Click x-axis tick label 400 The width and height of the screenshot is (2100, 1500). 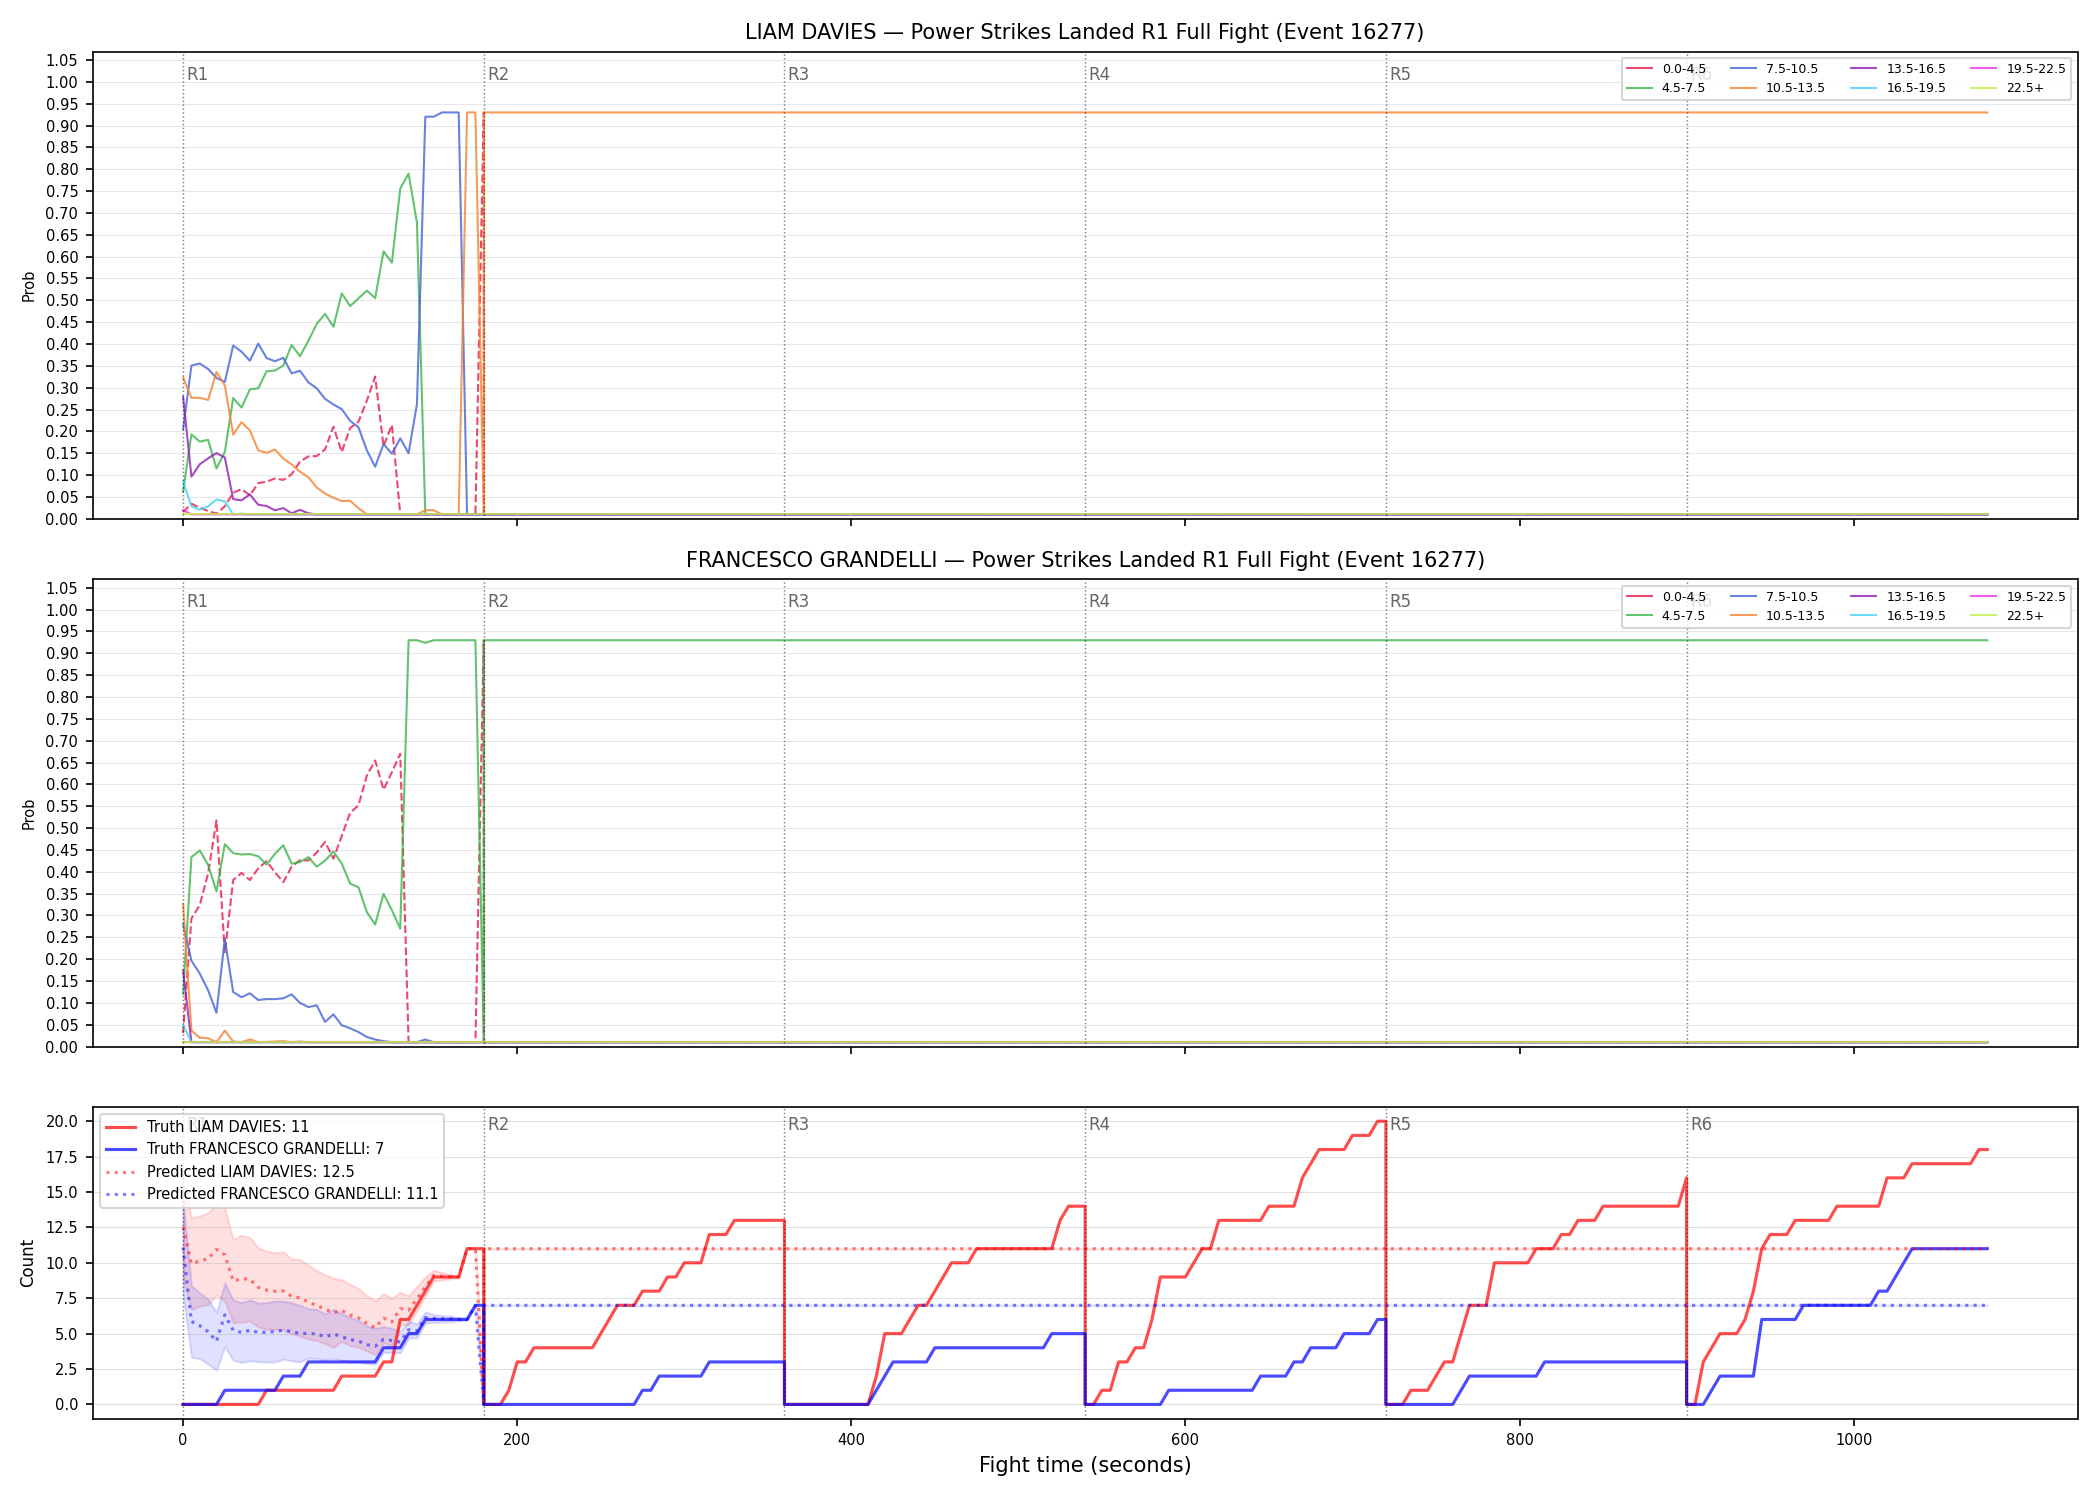point(851,1439)
